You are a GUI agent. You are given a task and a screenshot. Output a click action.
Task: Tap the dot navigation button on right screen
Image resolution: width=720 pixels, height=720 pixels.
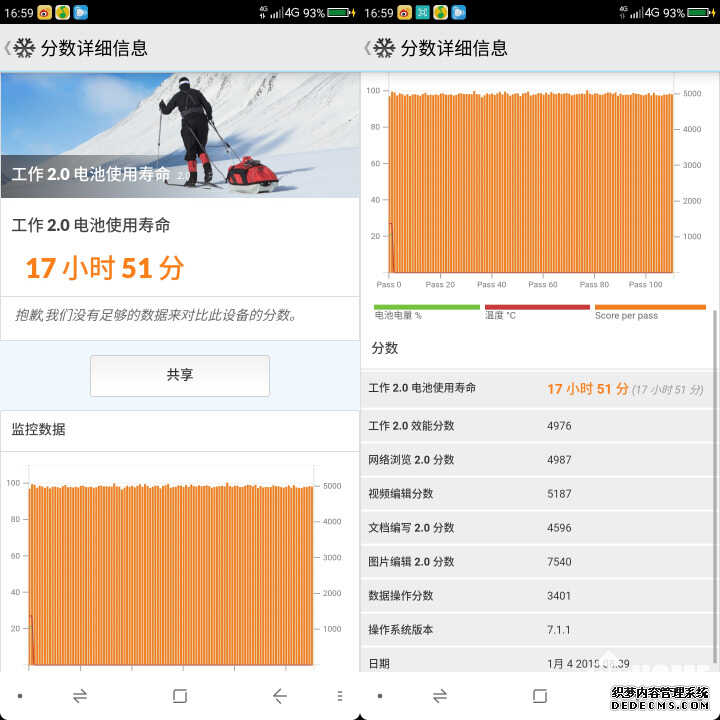tap(380, 696)
